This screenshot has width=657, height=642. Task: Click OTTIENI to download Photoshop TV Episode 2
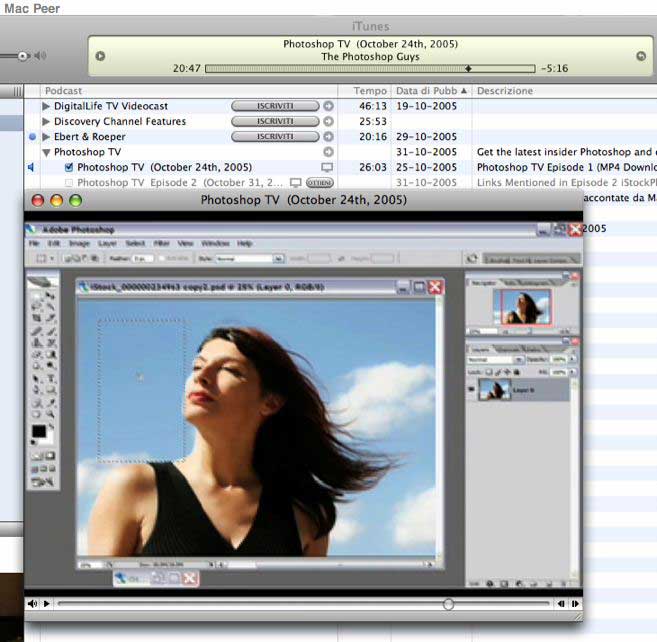[x=320, y=183]
